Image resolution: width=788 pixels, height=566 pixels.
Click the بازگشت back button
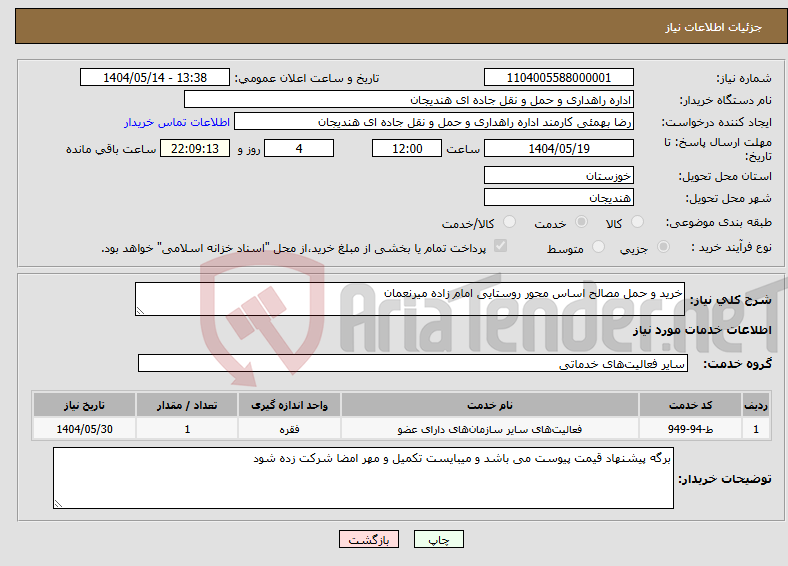coord(369,539)
